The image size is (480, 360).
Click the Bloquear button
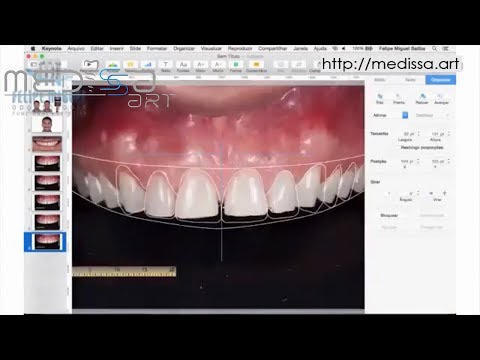click(x=389, y=215)
